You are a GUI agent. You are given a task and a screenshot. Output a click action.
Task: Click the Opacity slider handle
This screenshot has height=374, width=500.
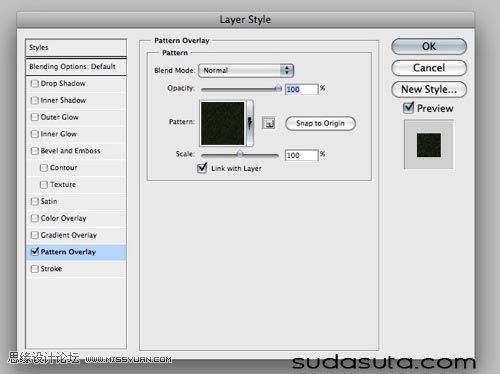pyautogui.click(x=278, y=88)
